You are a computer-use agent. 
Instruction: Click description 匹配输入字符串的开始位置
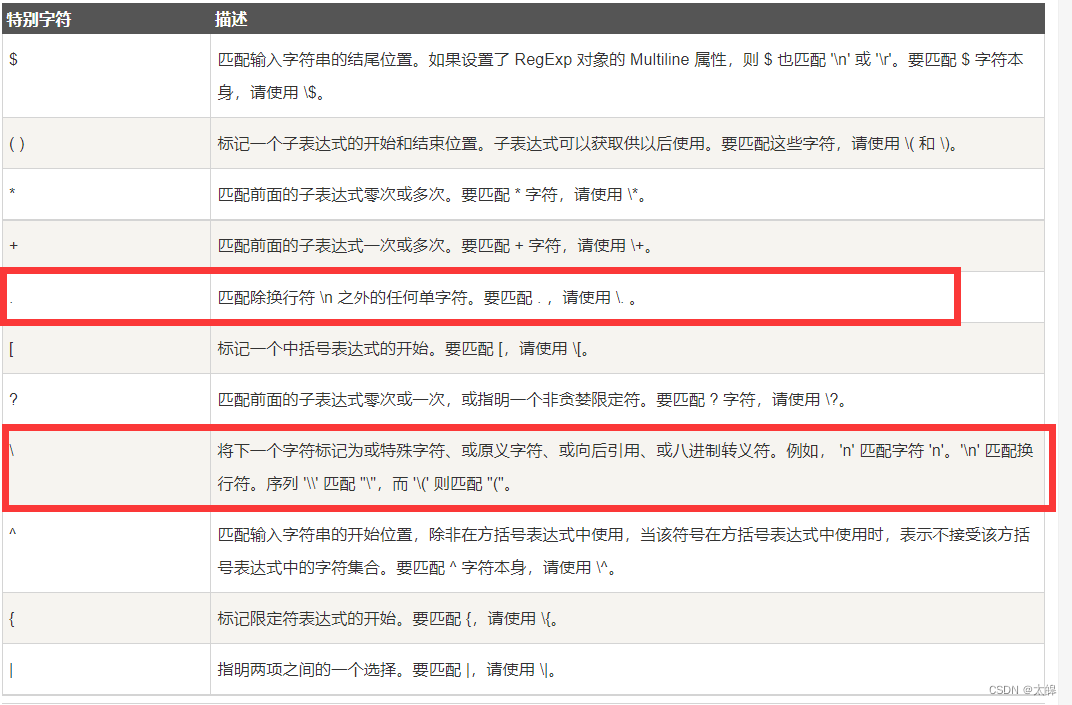tap(624, 551)
